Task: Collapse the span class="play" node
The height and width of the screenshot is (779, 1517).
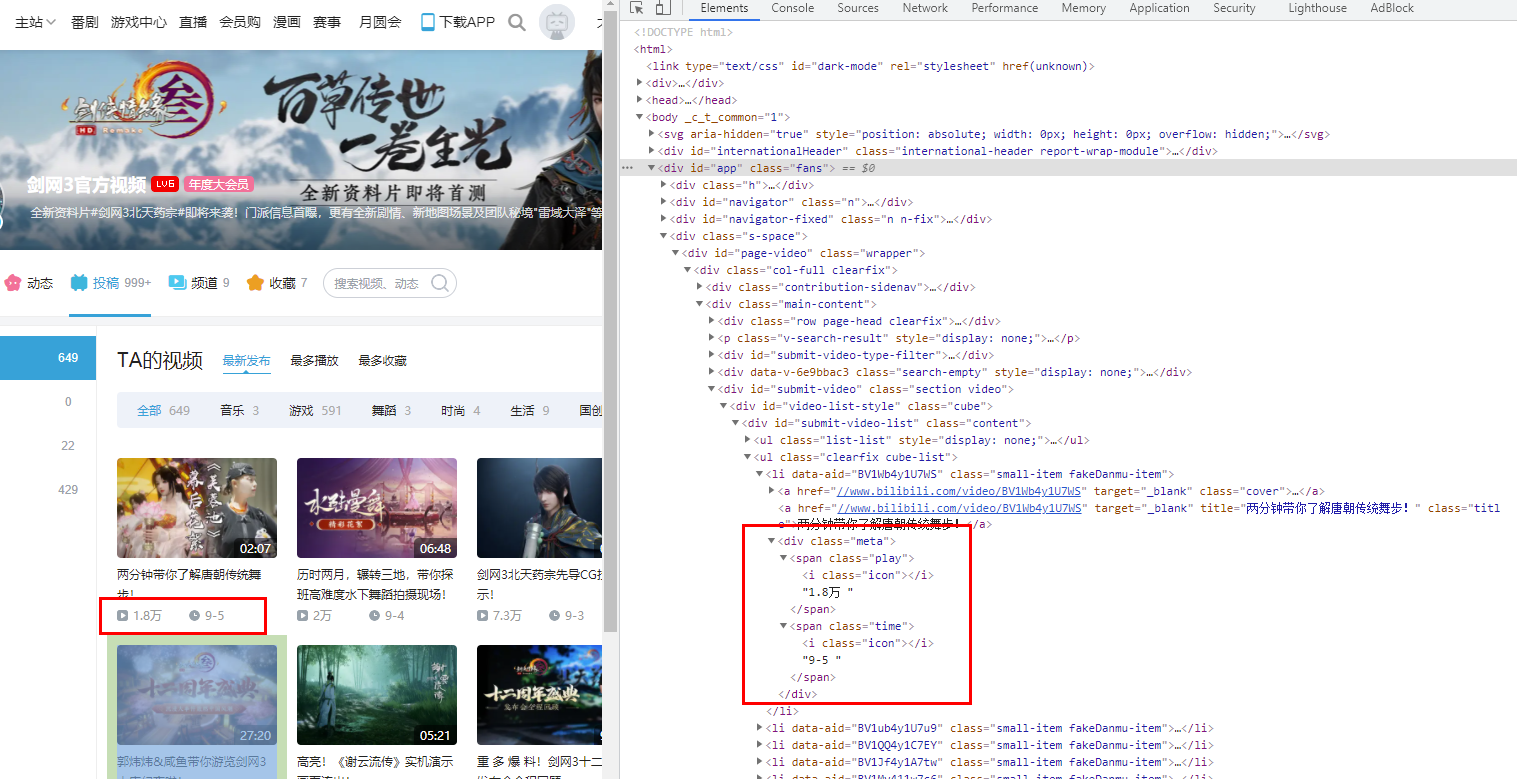Action: pyautogui.click(x=784, y=558)
